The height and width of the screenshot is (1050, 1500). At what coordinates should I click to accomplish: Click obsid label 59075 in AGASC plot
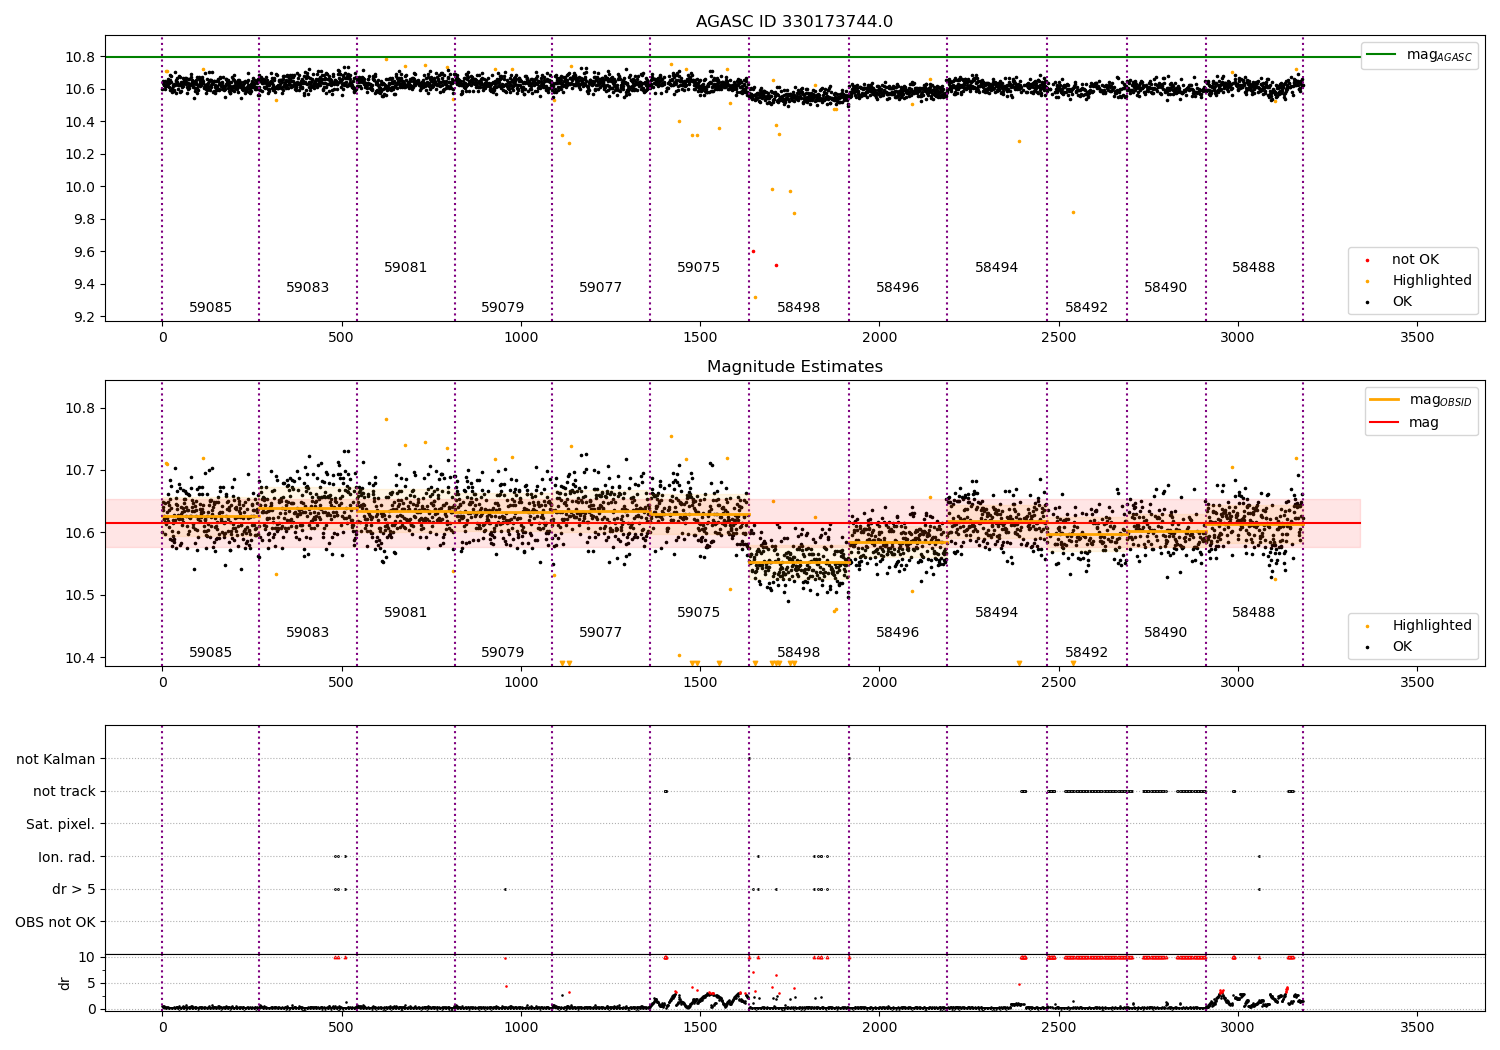[x=698, y=268]
